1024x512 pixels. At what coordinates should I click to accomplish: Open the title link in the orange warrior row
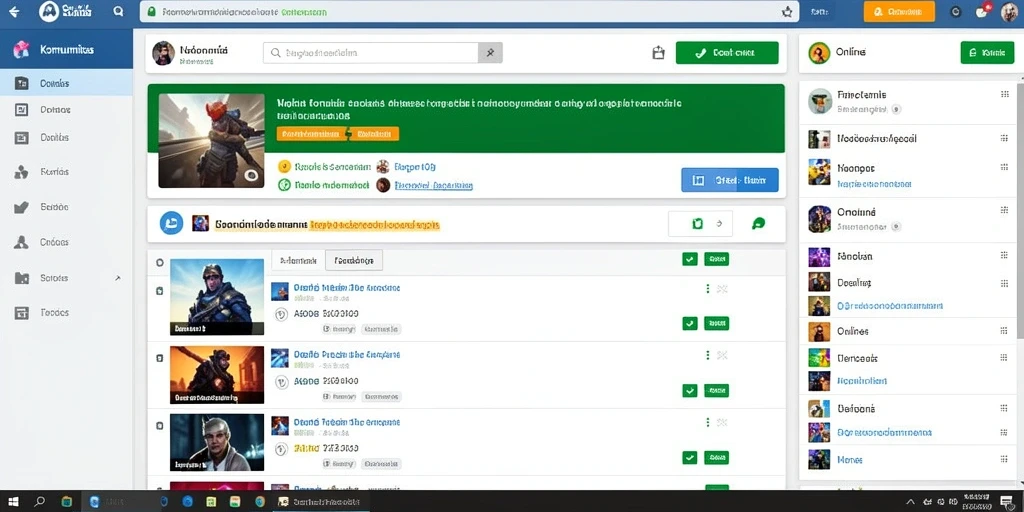tap(347, 355)
